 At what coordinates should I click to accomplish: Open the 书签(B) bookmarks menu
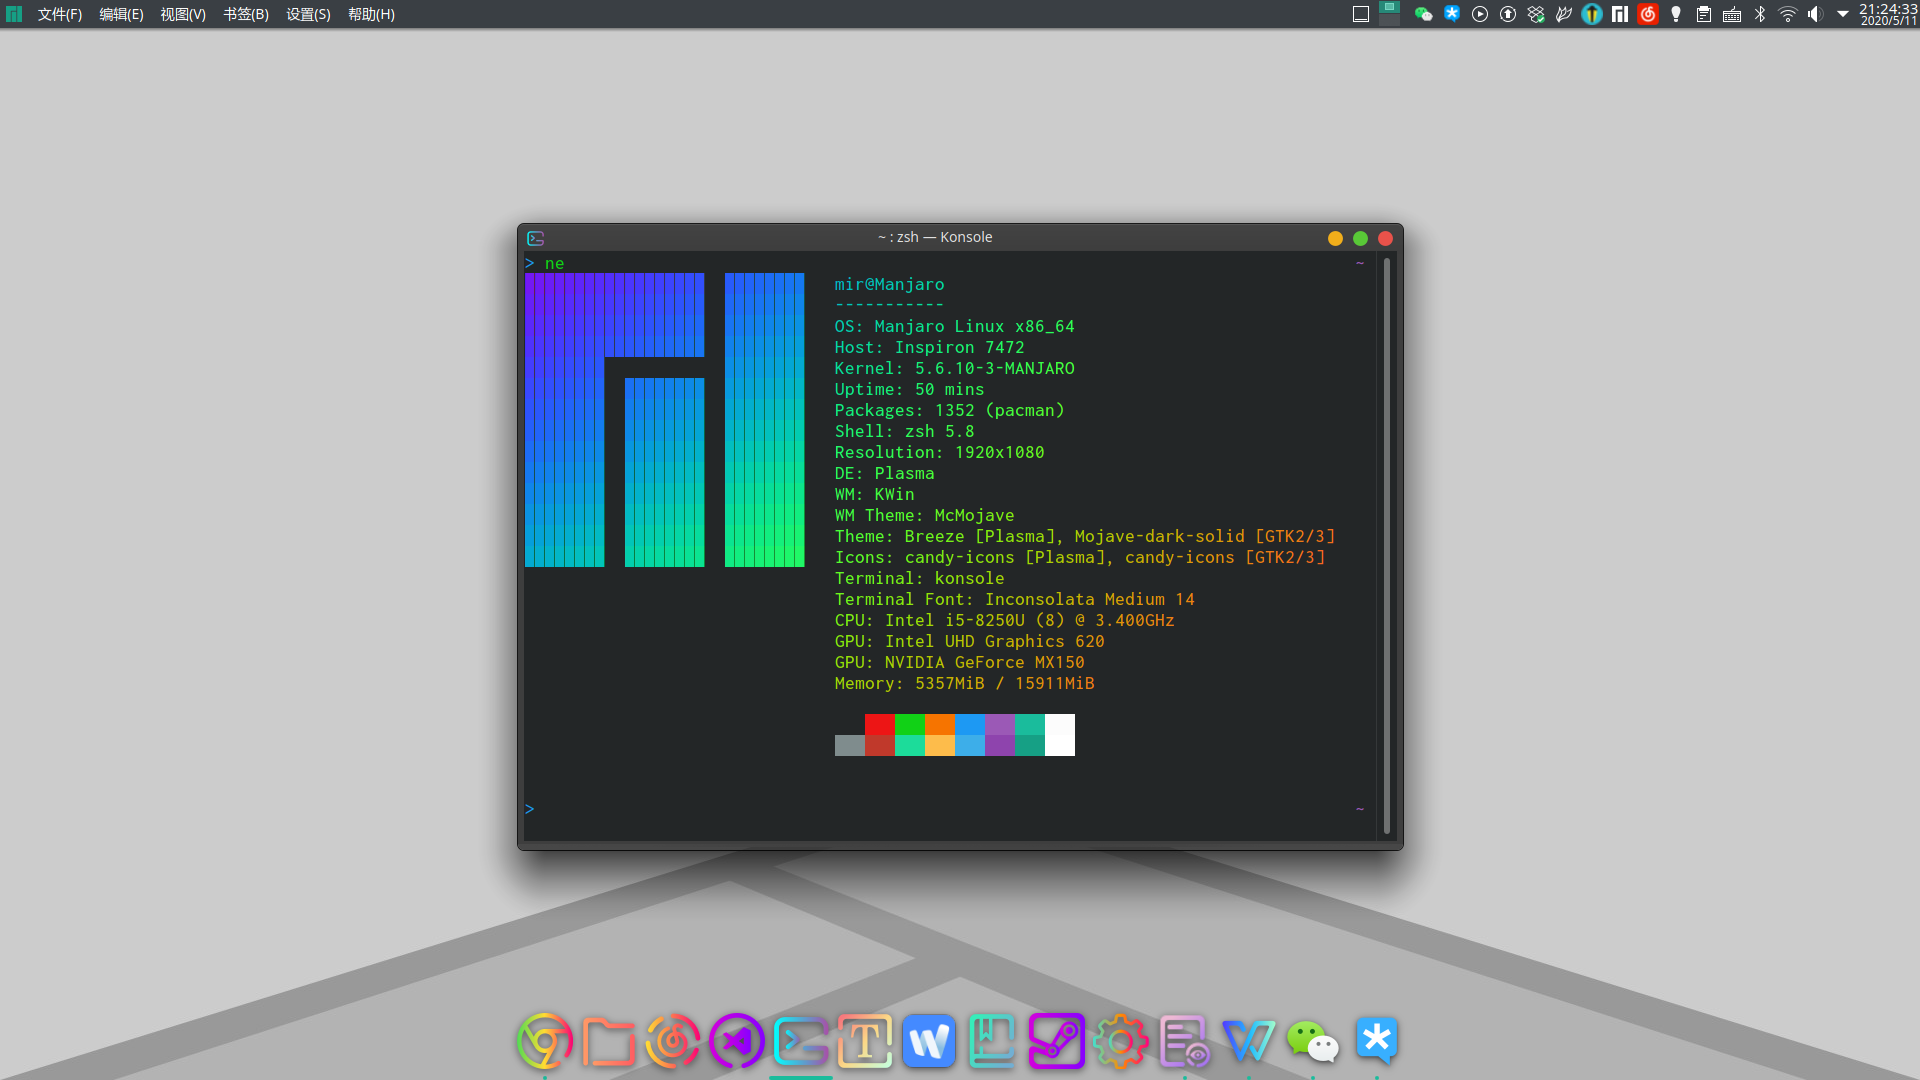pos(246,14)
